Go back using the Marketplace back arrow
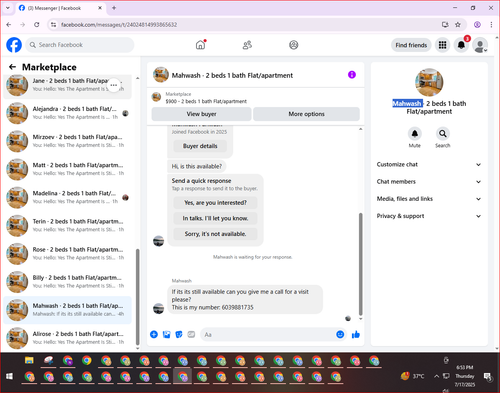 tap(12, 67)
